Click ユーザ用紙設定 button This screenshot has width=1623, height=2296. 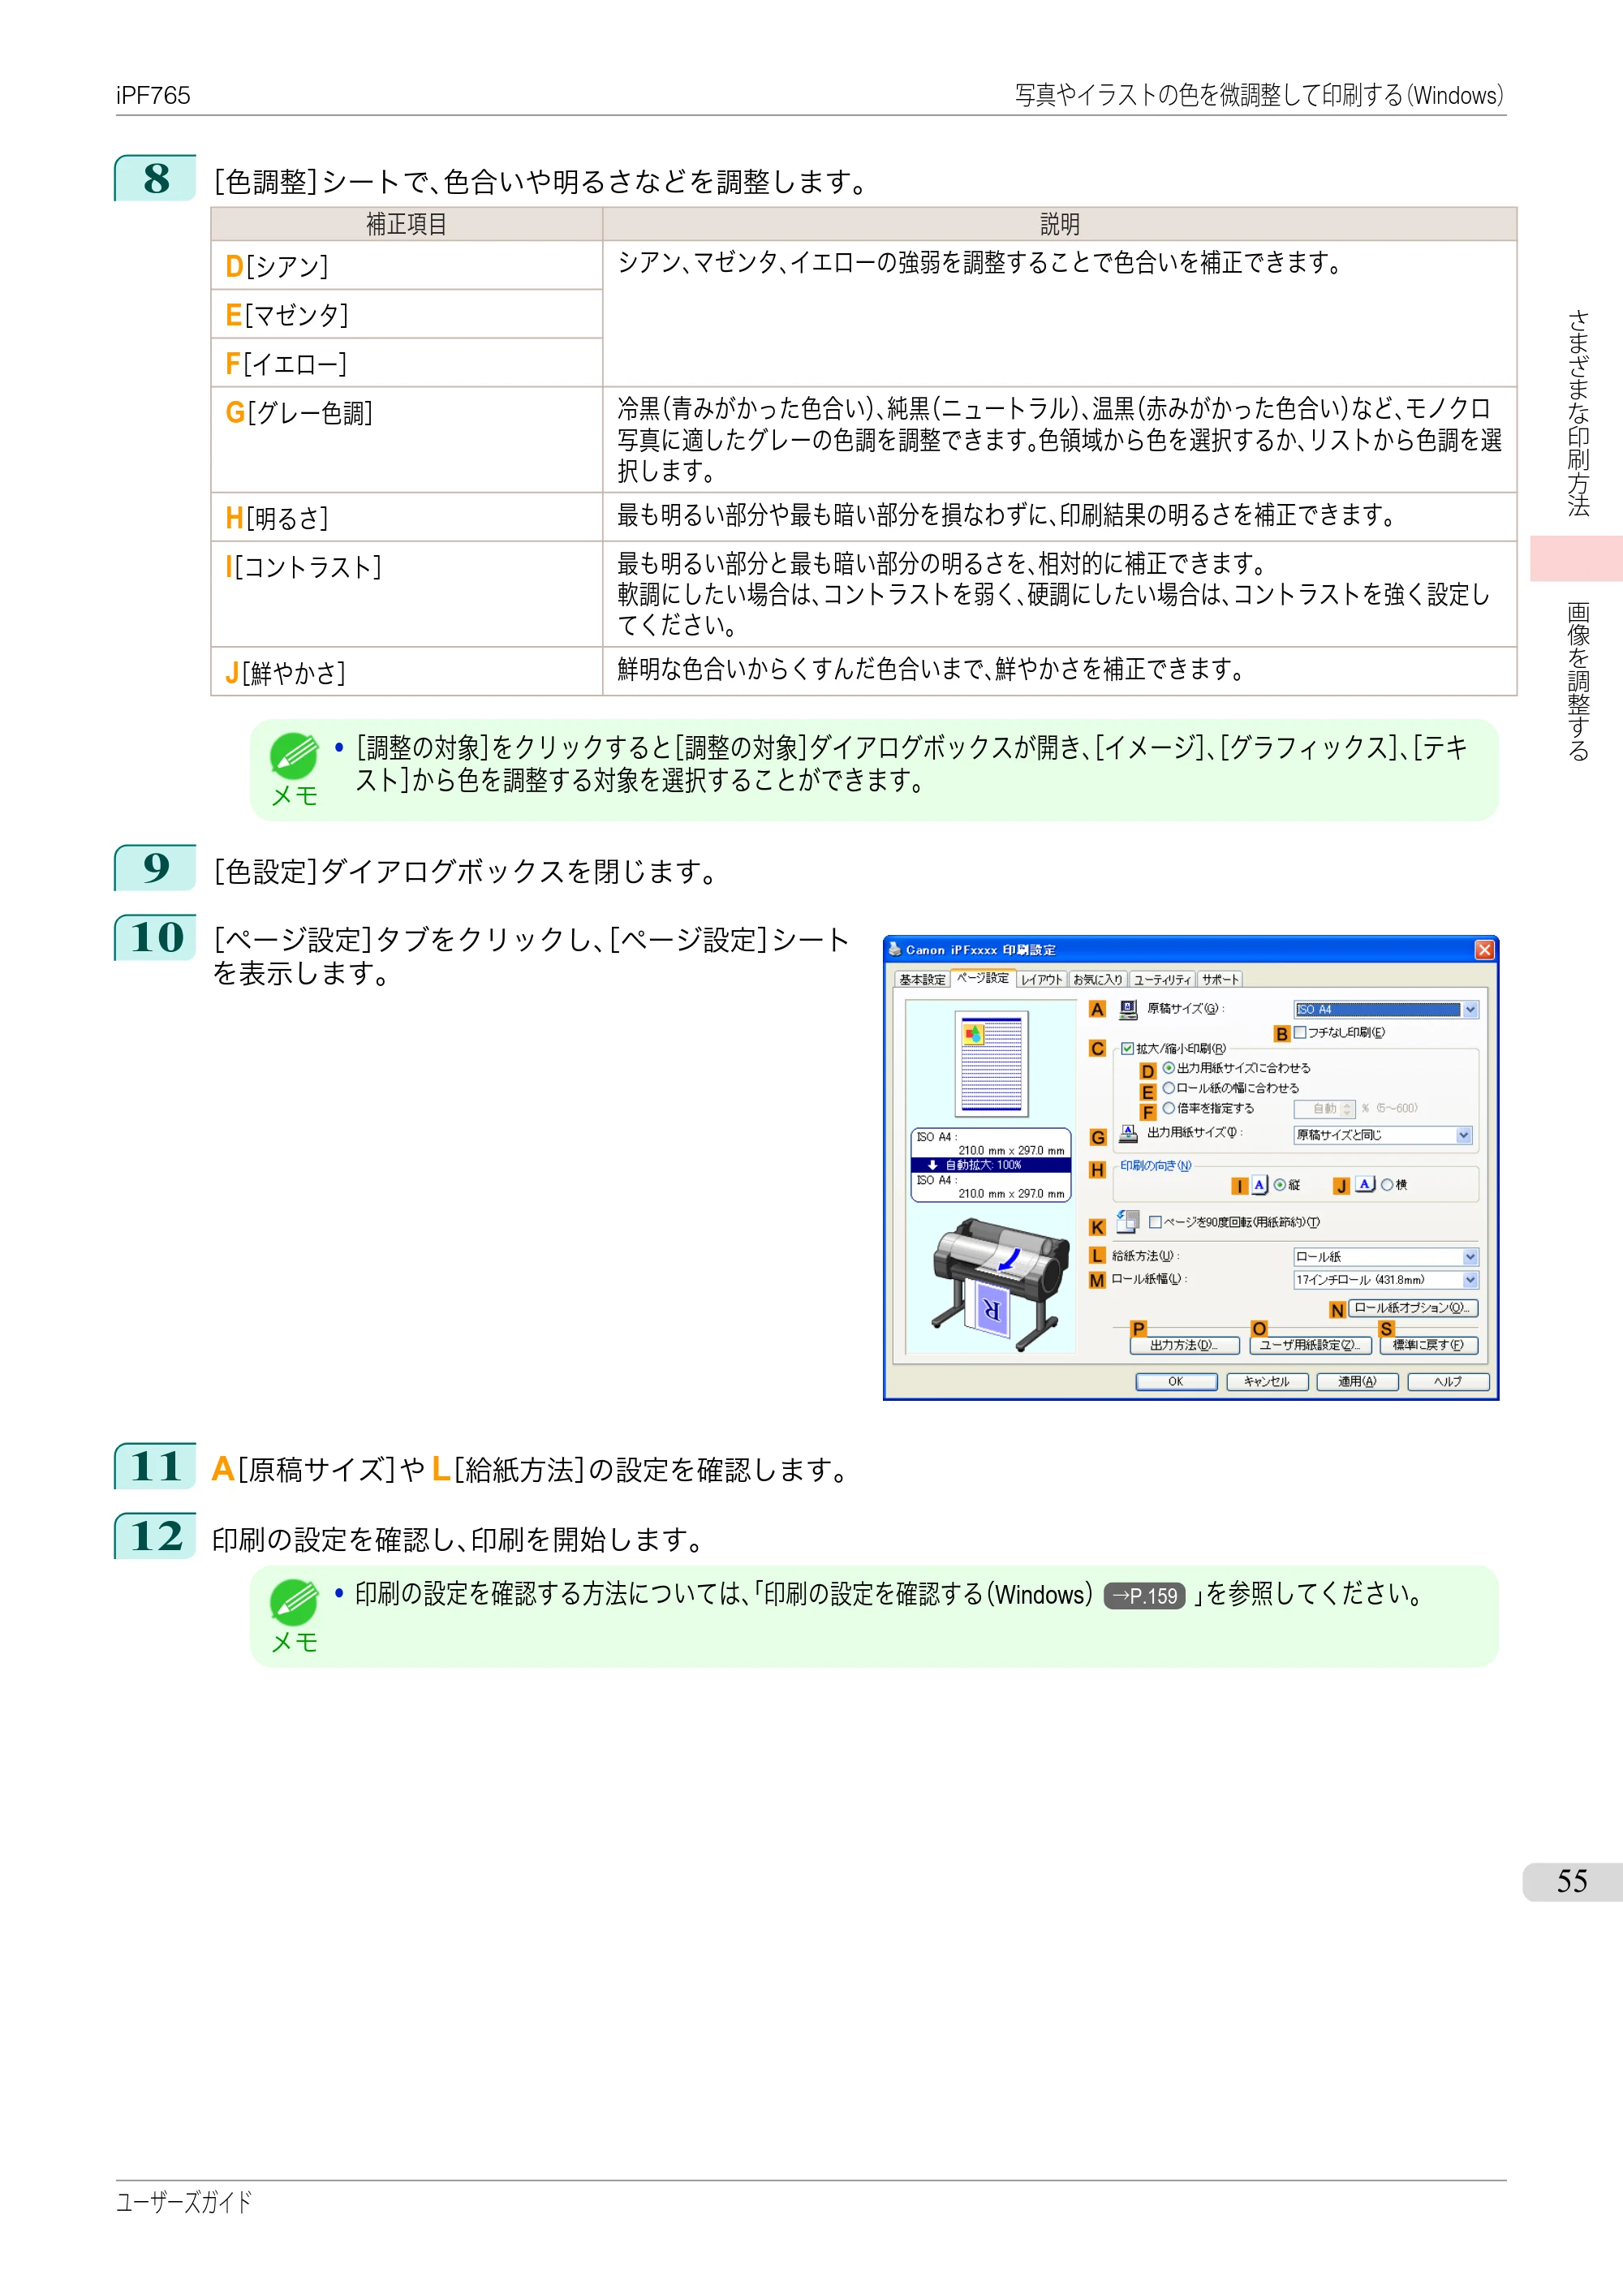click(1310, 1345)
